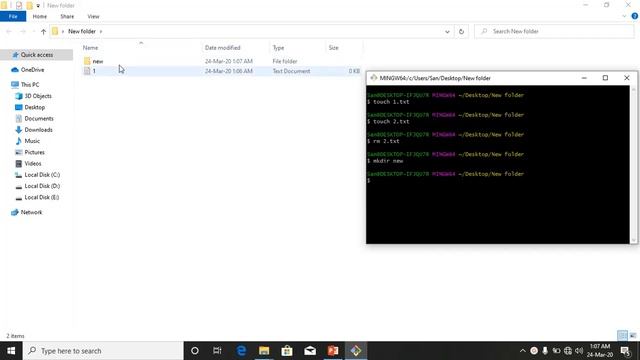Click the red recording tray icon
The height and width of the screenshot is (360, 640).
[x=534, y=351]
